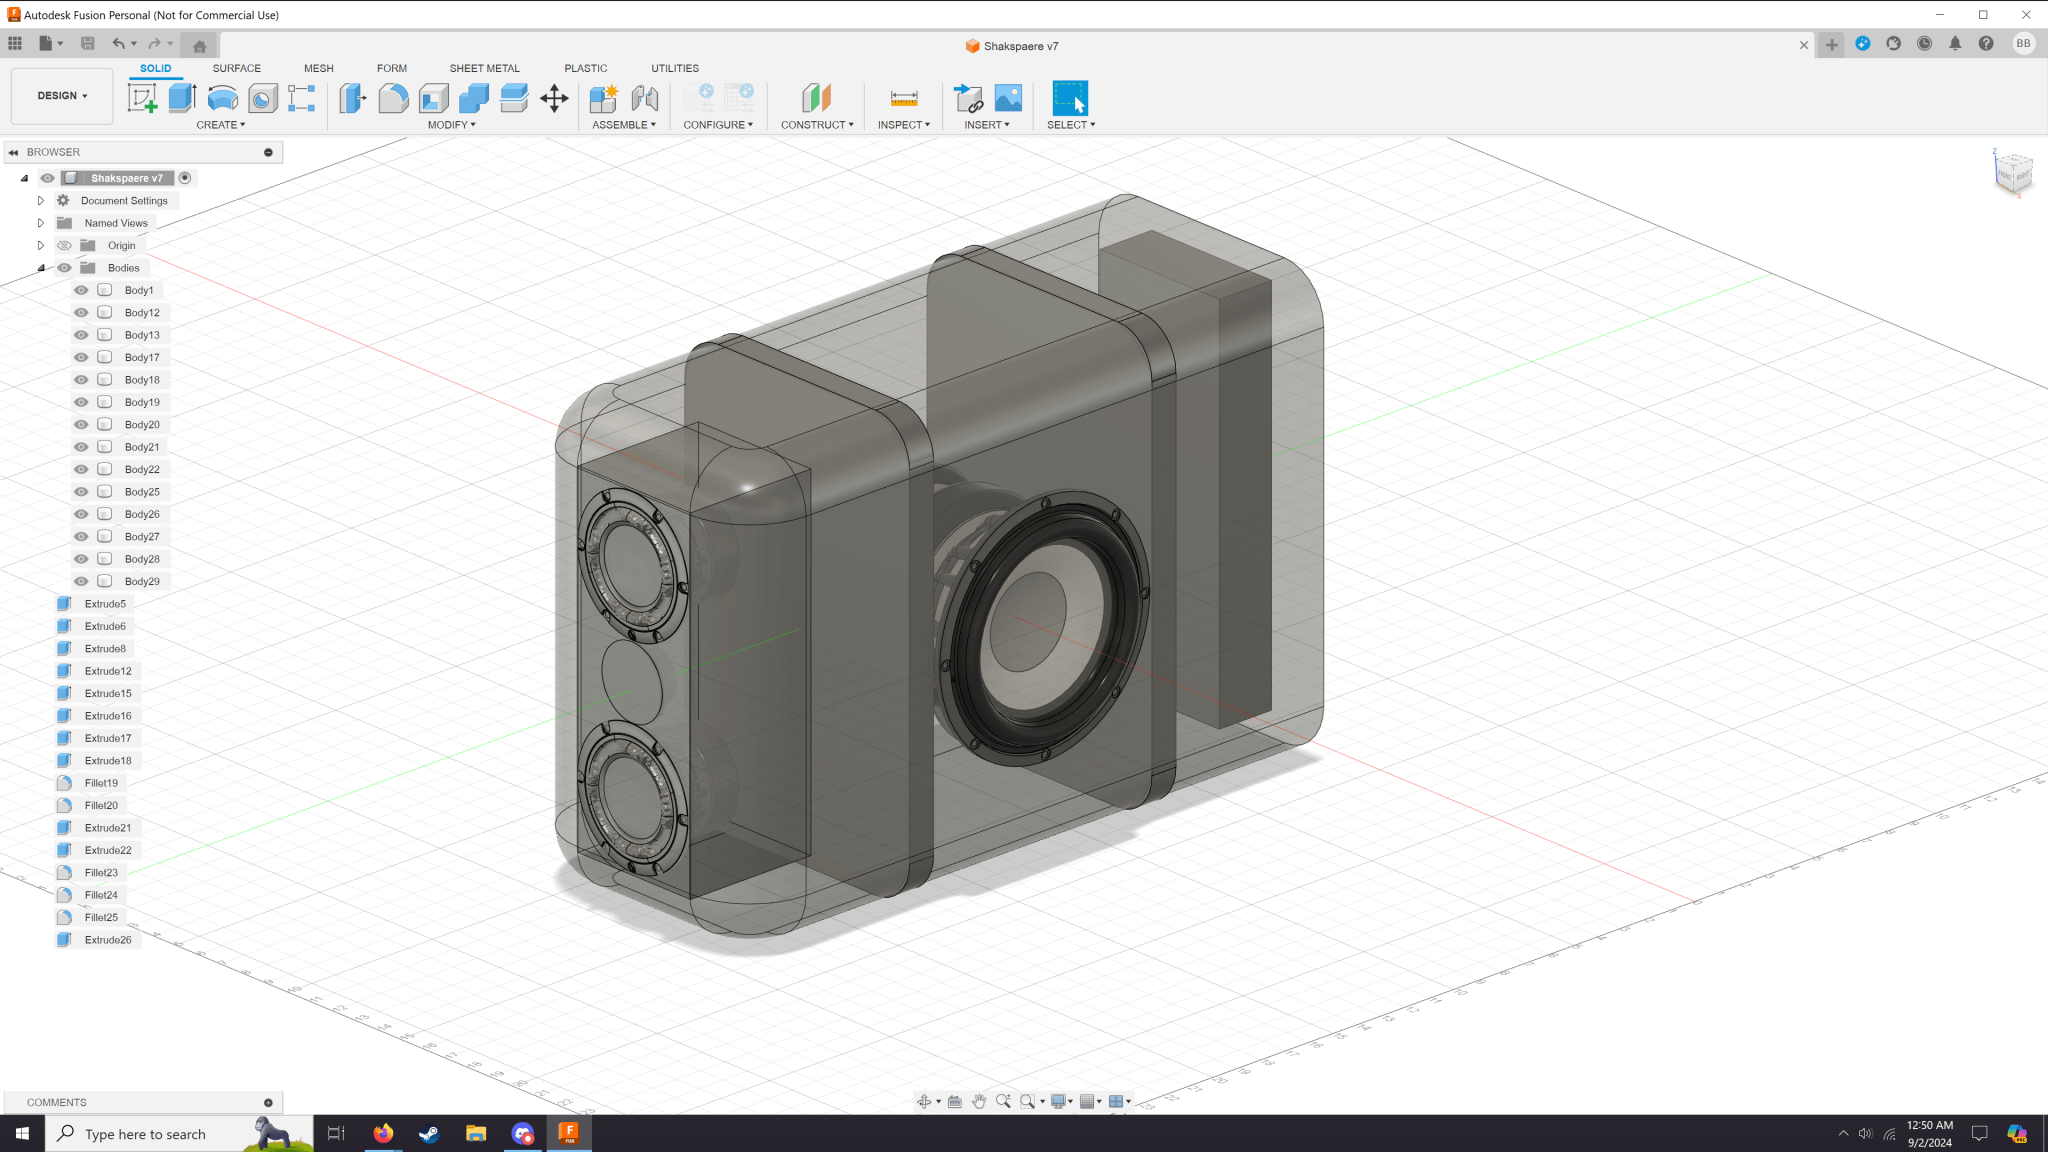Show the Origin folder via eye icon

(x=64, y=245)
